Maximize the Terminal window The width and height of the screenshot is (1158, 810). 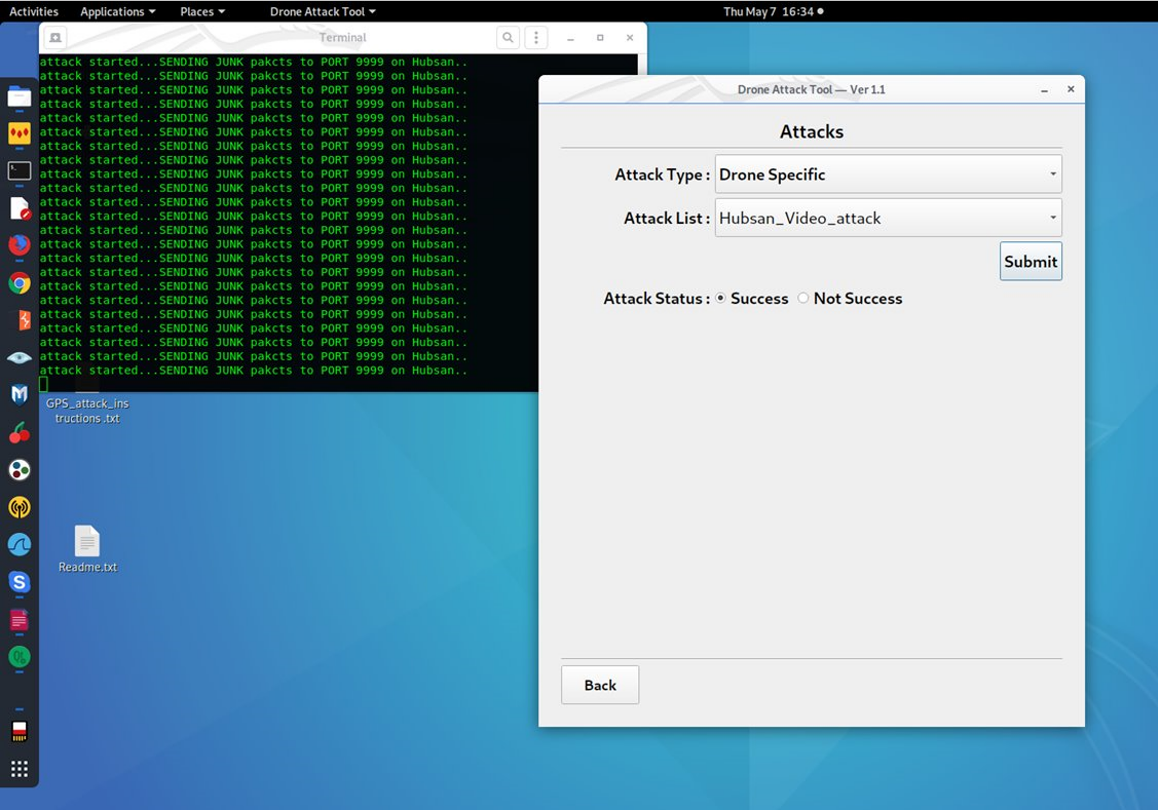600,38
